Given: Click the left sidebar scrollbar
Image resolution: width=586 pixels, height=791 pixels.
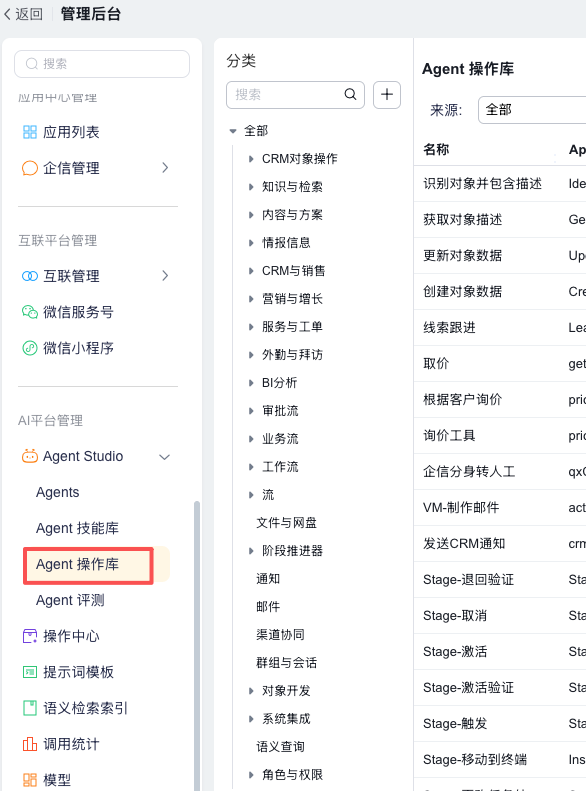Looking at the screenshot, I should point(197,646).
